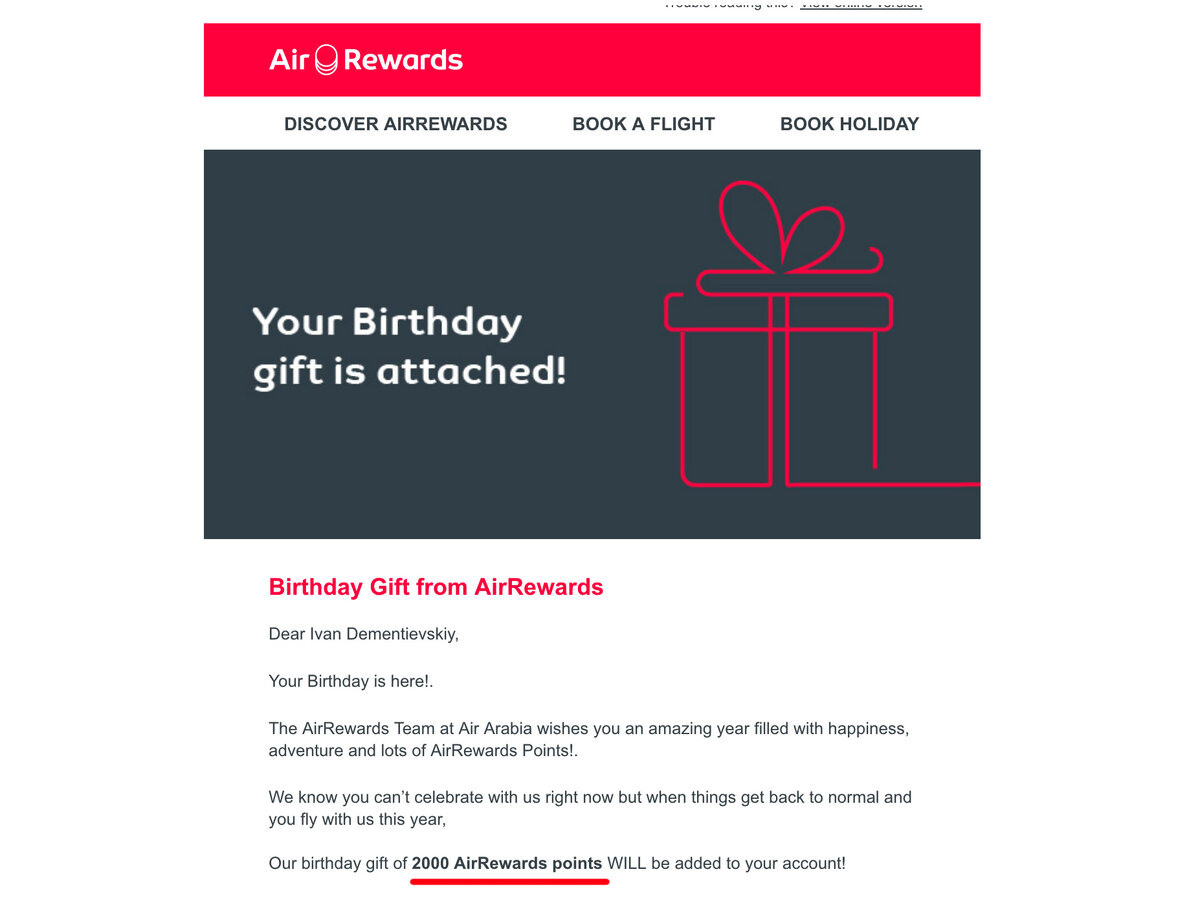
Task: Click the stacked coins logo icon
Action: (326, 60)
